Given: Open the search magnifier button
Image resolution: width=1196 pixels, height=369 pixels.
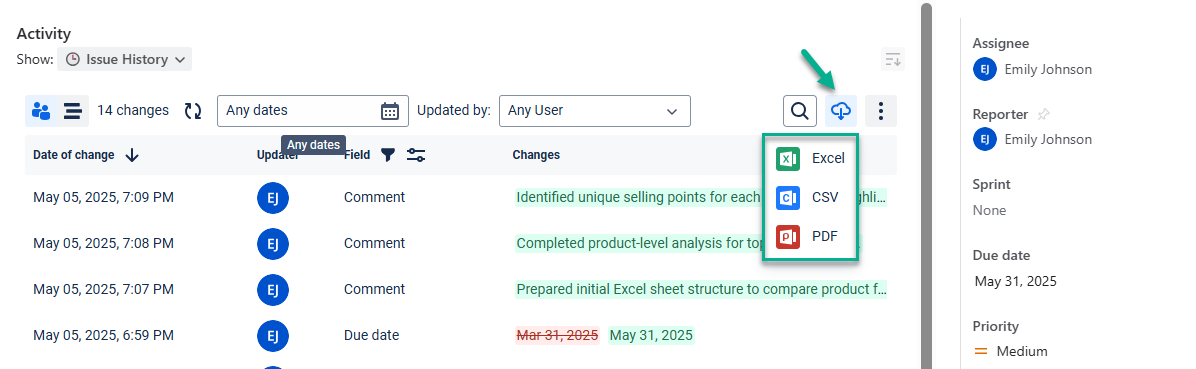Looking at the screenshot, I should click(799, 111).
